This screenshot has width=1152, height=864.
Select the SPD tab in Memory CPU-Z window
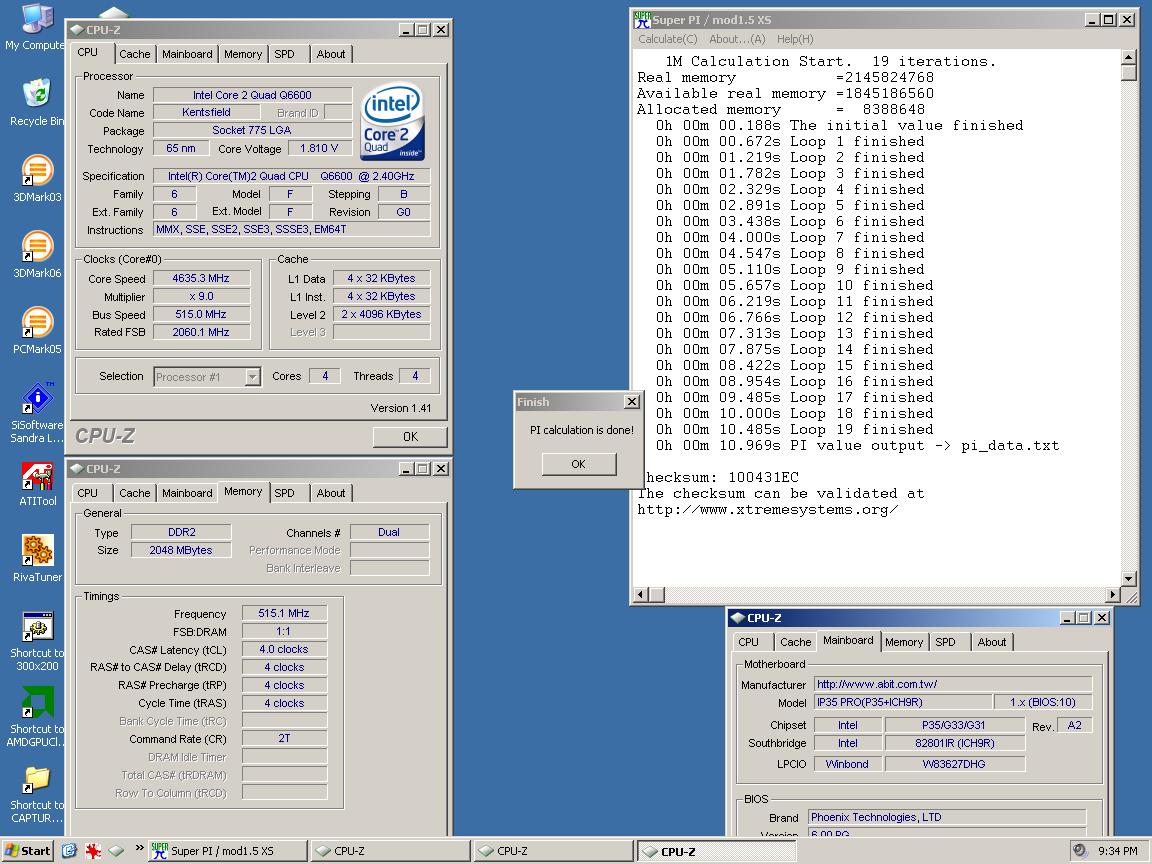click(284, 493)
